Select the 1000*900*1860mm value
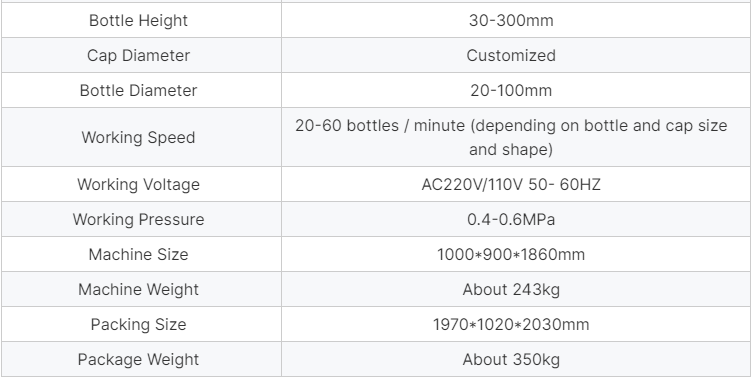Image resolution: width=751 pixels, height=377 pixels. coord(511,254)
